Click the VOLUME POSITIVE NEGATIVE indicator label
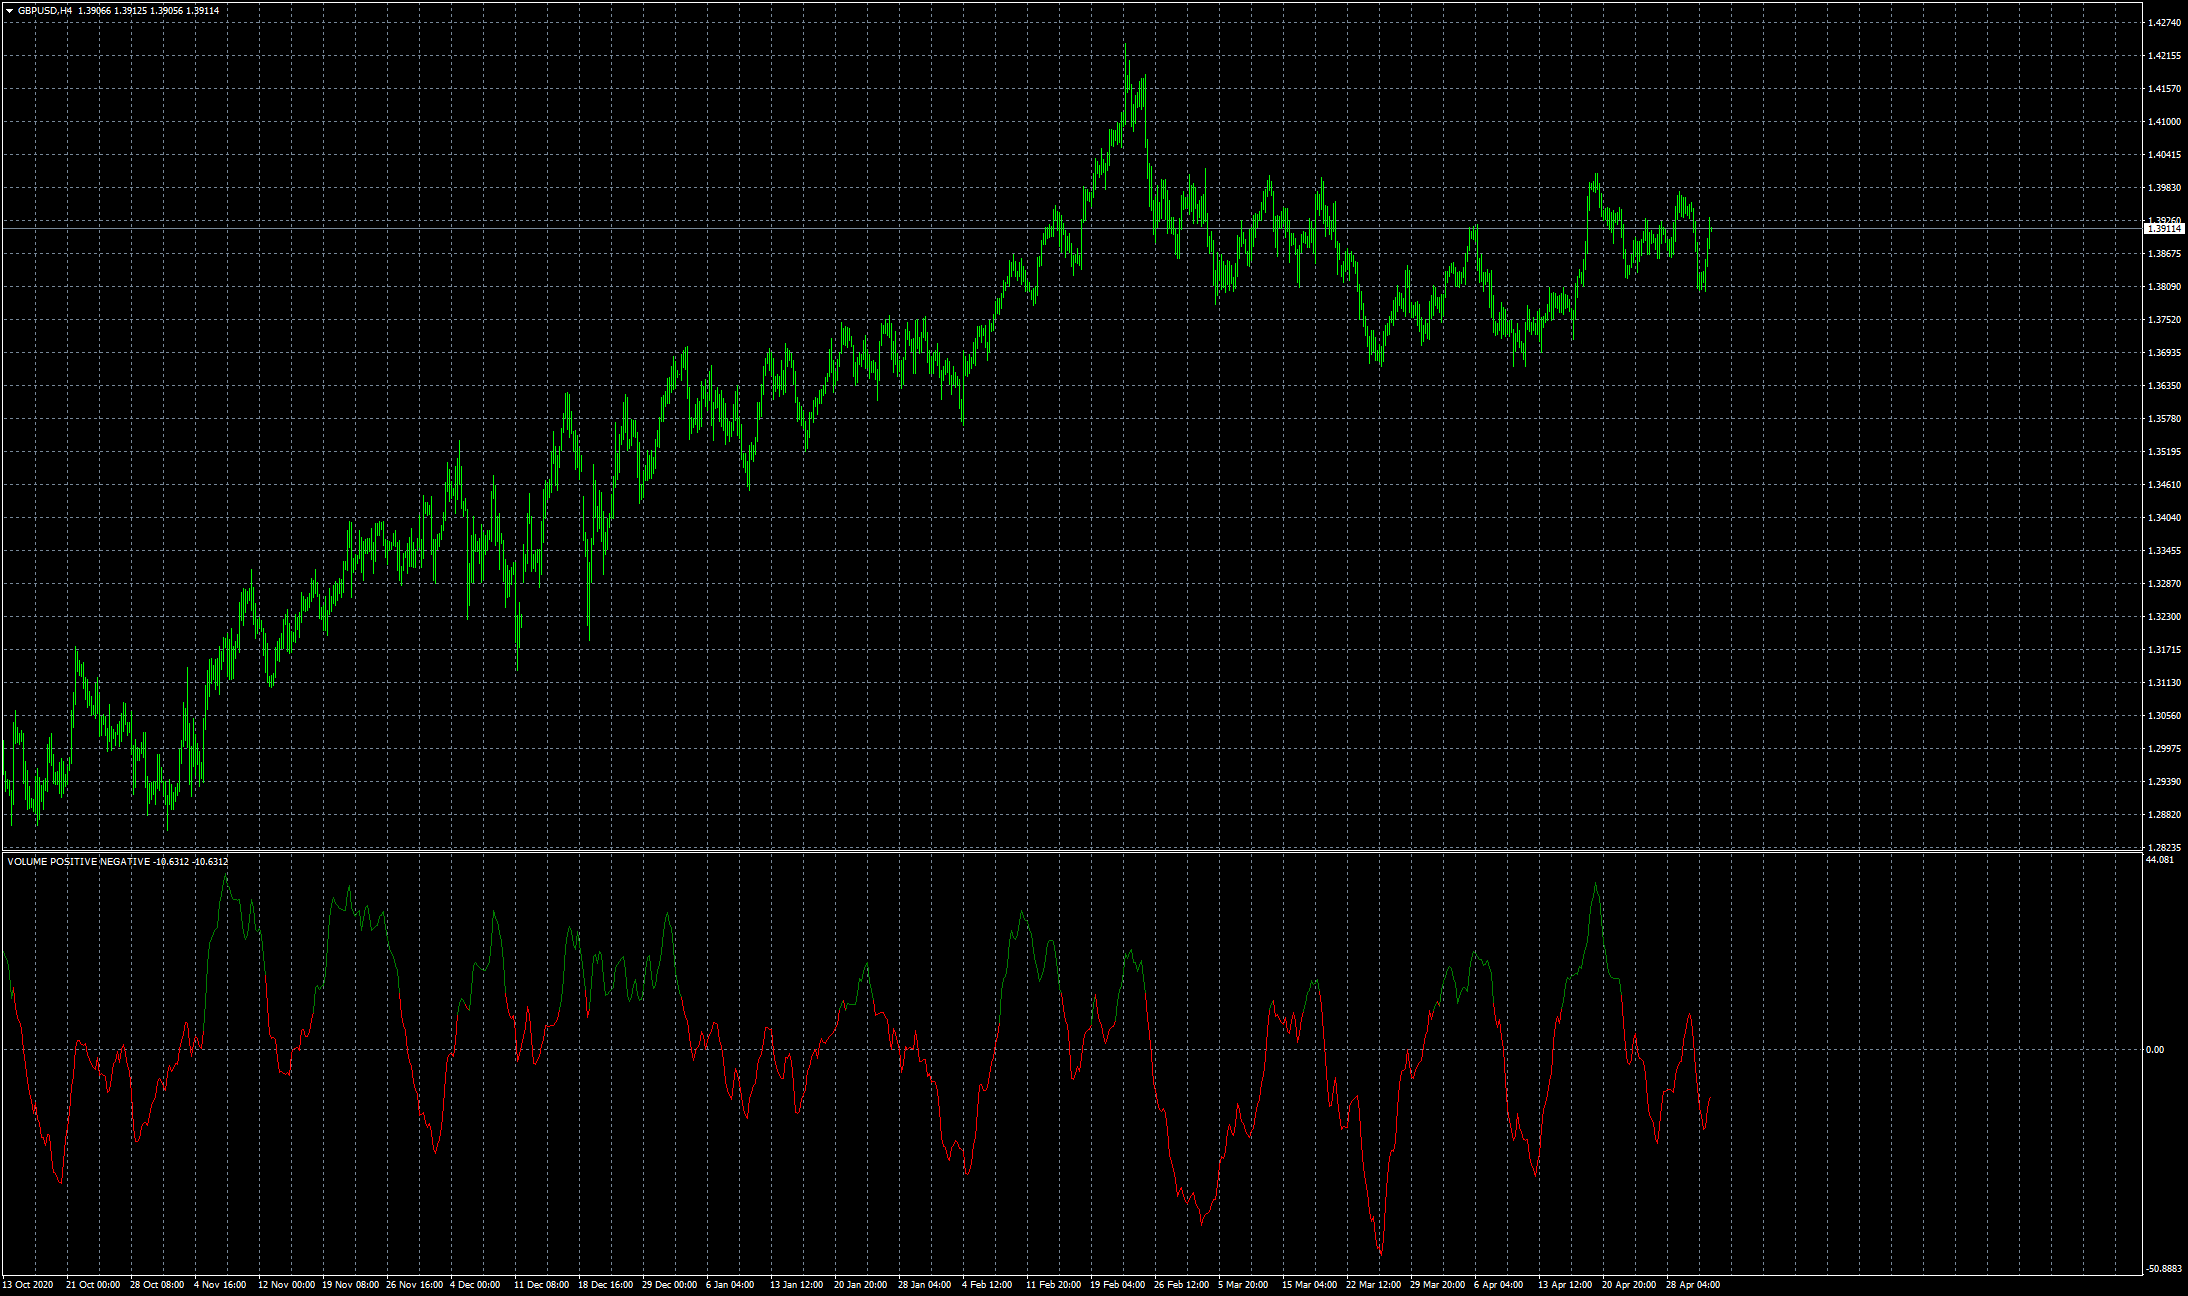2188x1296 pixels. click(79, 861)
